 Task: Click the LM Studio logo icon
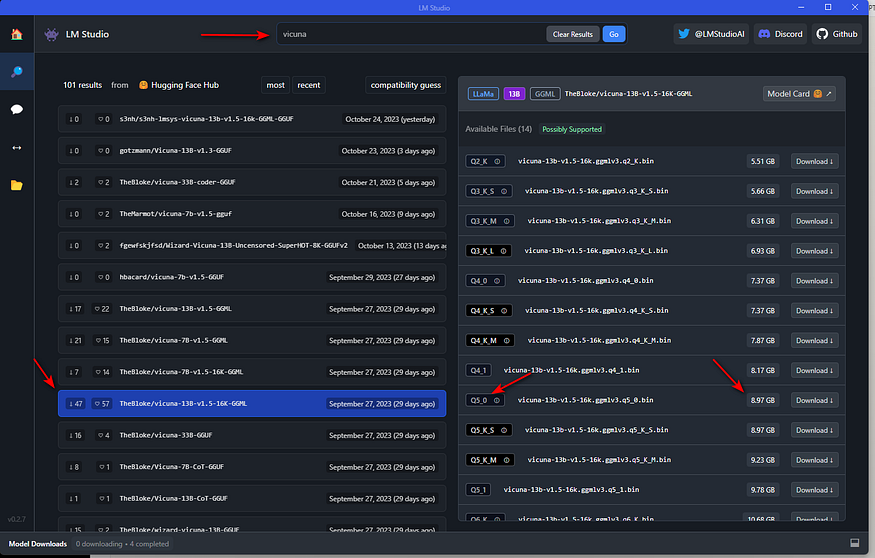coord(51,34)
